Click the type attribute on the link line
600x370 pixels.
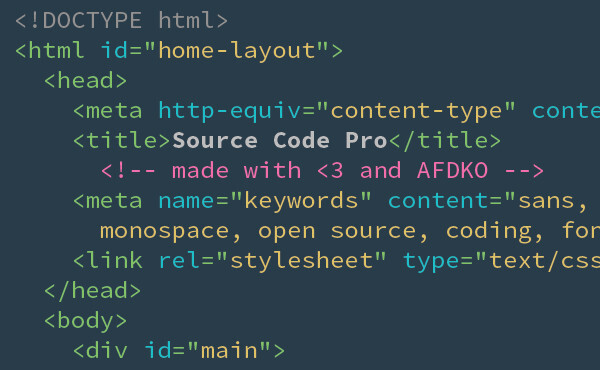(x=431, y=262)
